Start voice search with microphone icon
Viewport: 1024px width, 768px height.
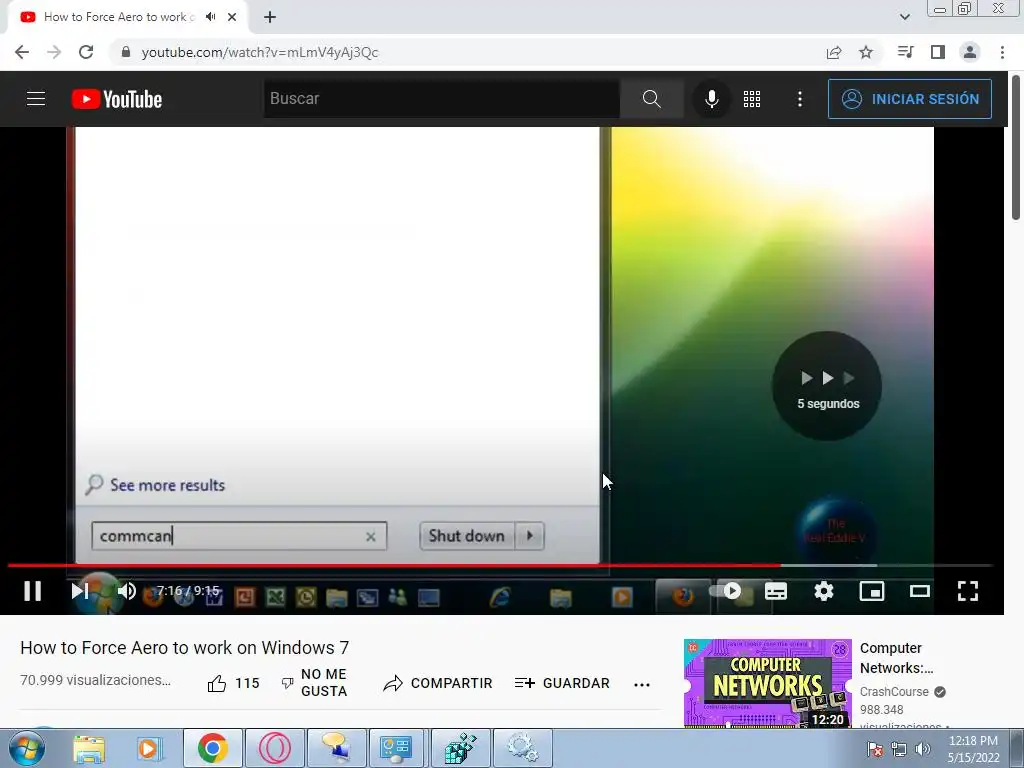click(x=712, y=99)
